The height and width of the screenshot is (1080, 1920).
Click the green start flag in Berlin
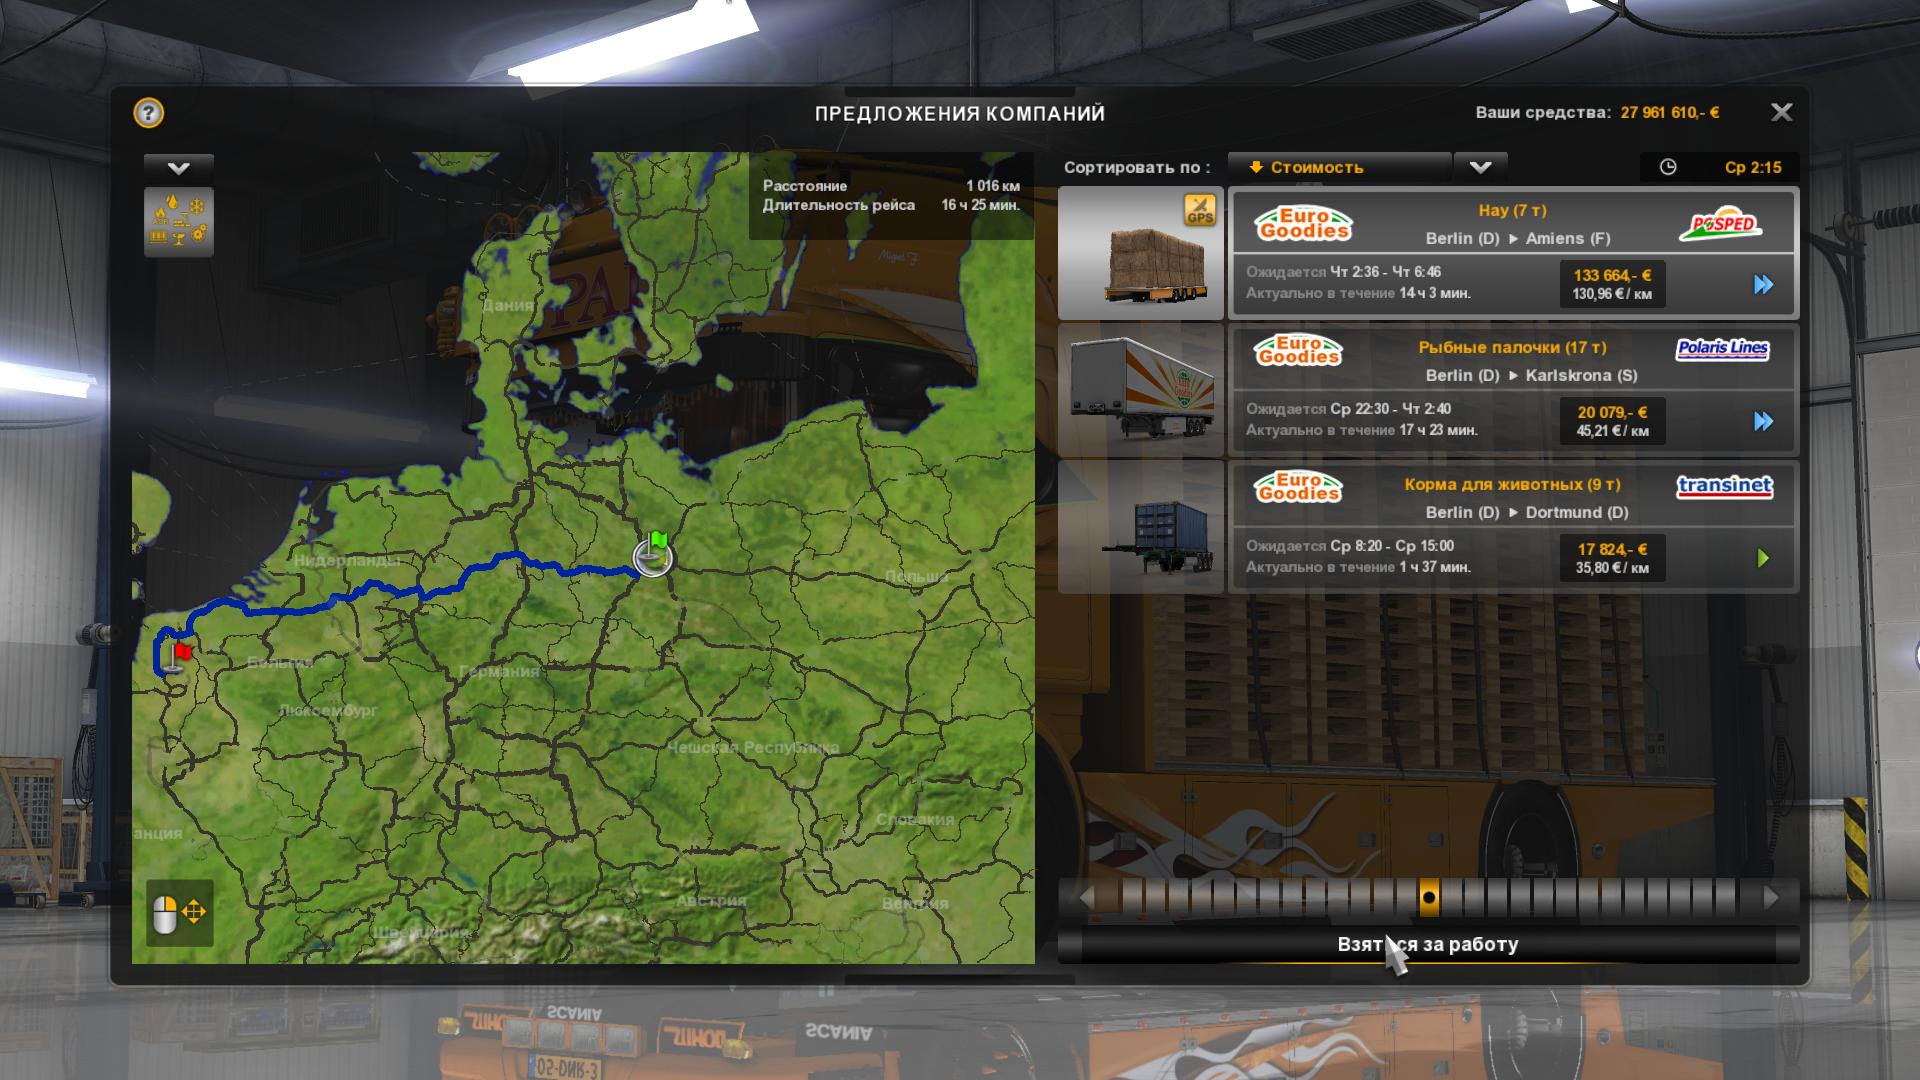(x=657, y=543)
